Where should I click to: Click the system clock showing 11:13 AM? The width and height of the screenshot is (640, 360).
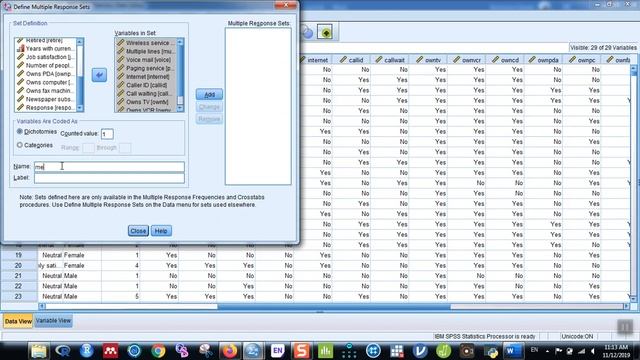[616, 351]
